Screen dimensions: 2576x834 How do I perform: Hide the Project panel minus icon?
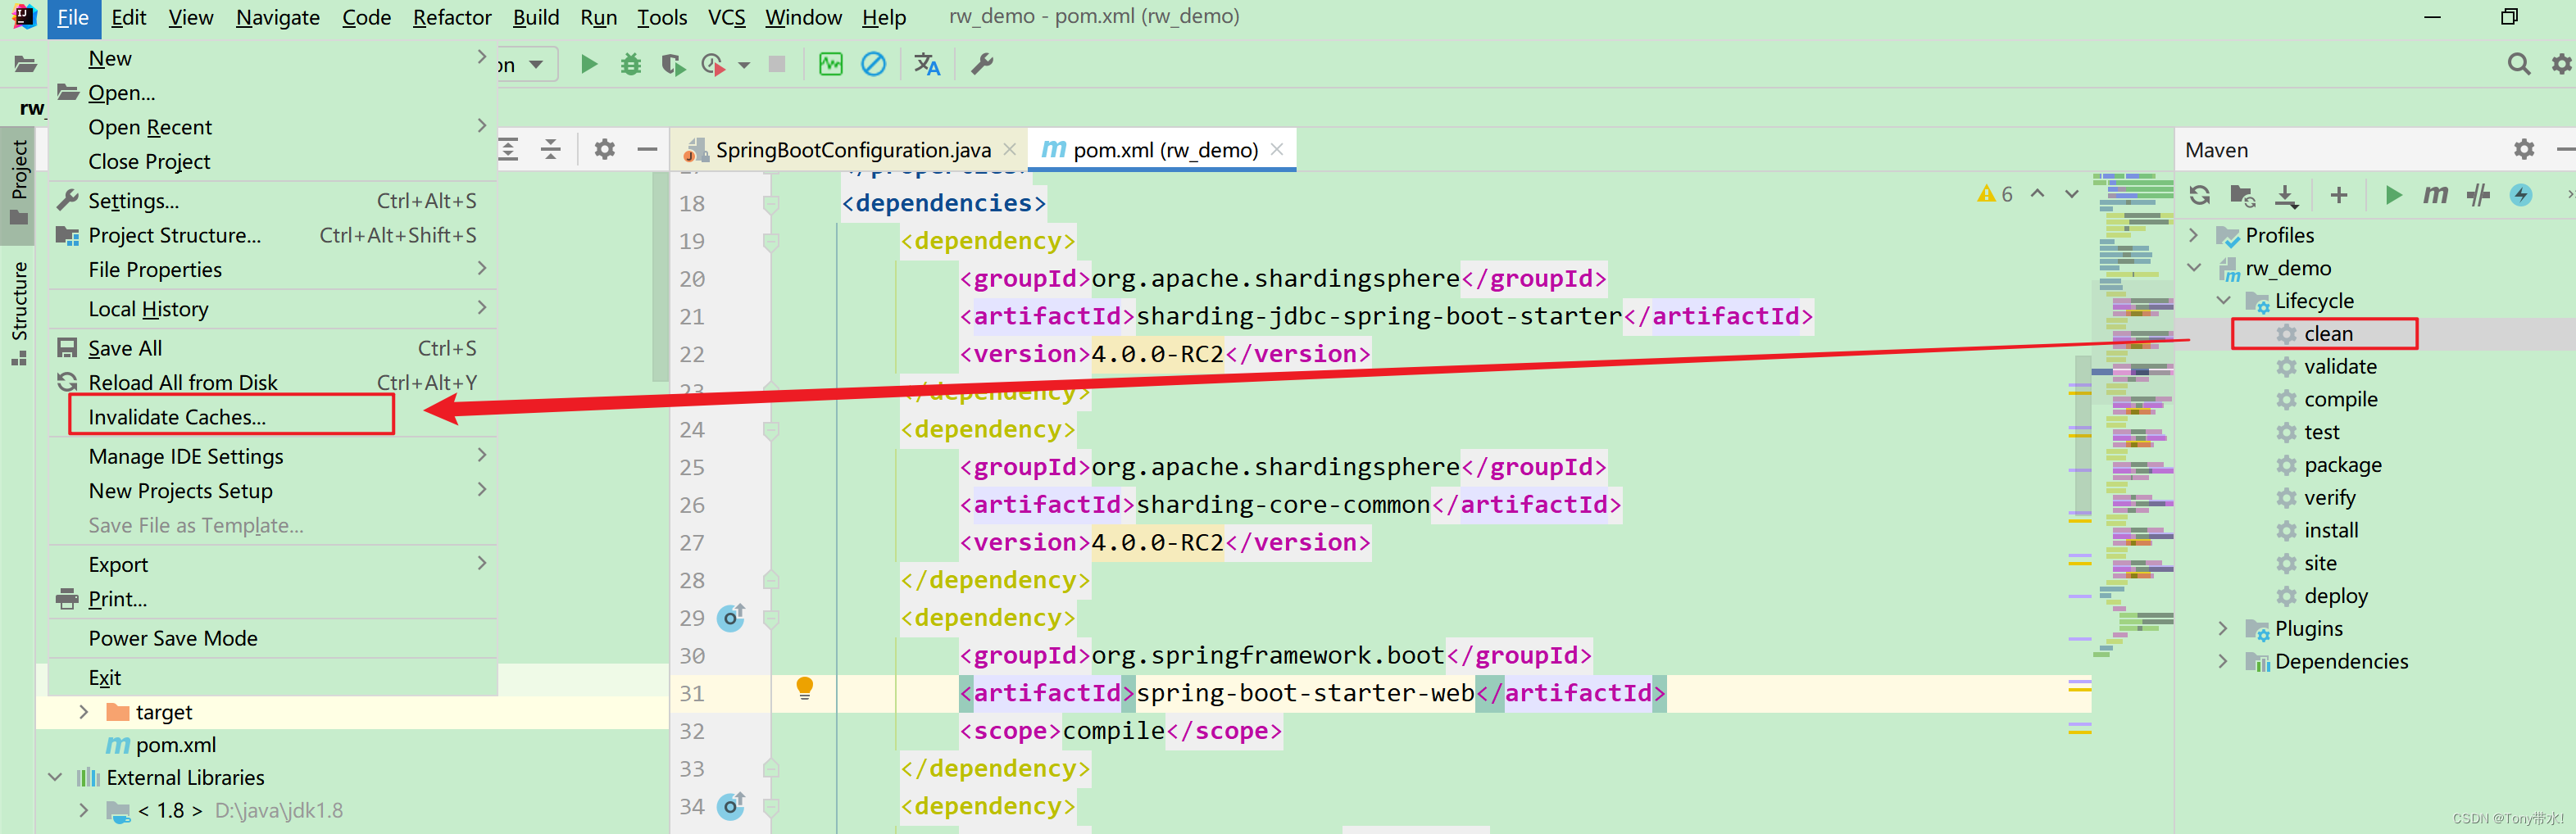coord(647,150)
